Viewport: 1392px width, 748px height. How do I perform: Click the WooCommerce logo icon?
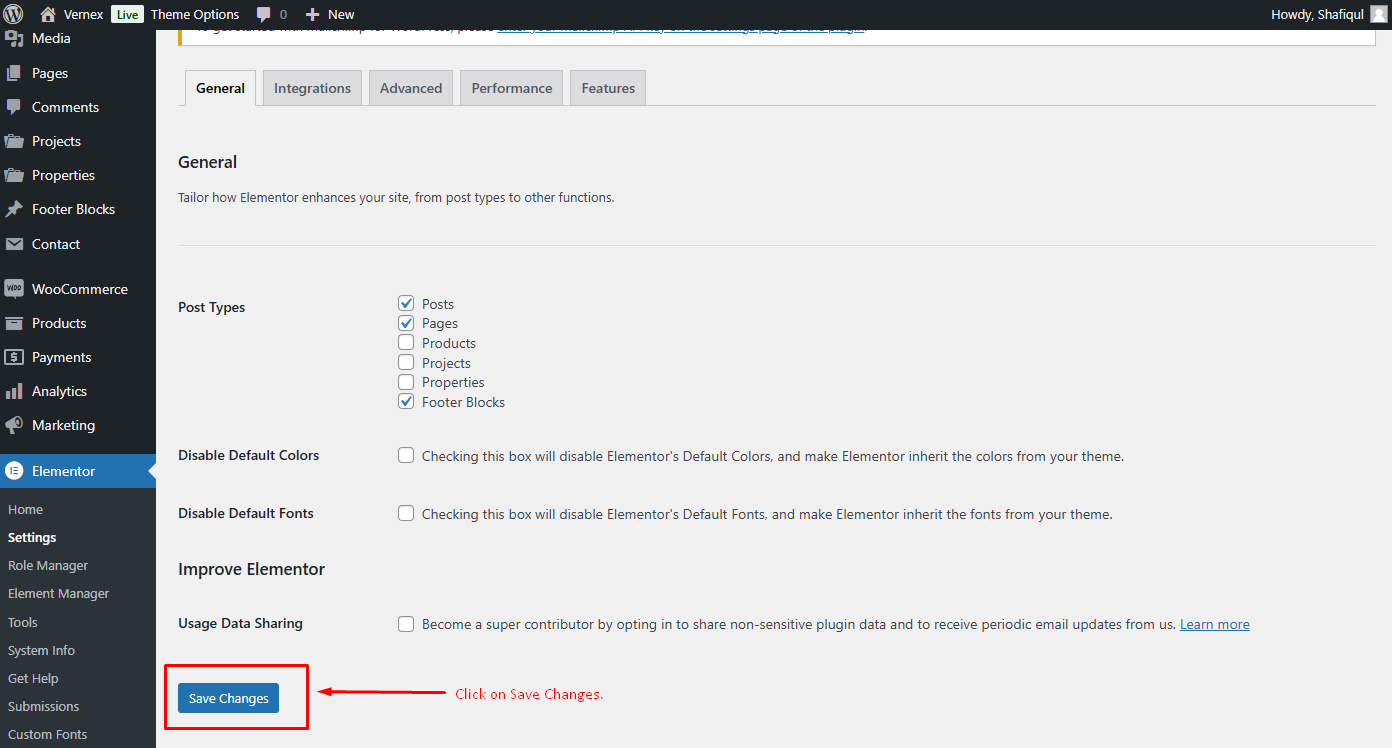(x=14, y=289)
